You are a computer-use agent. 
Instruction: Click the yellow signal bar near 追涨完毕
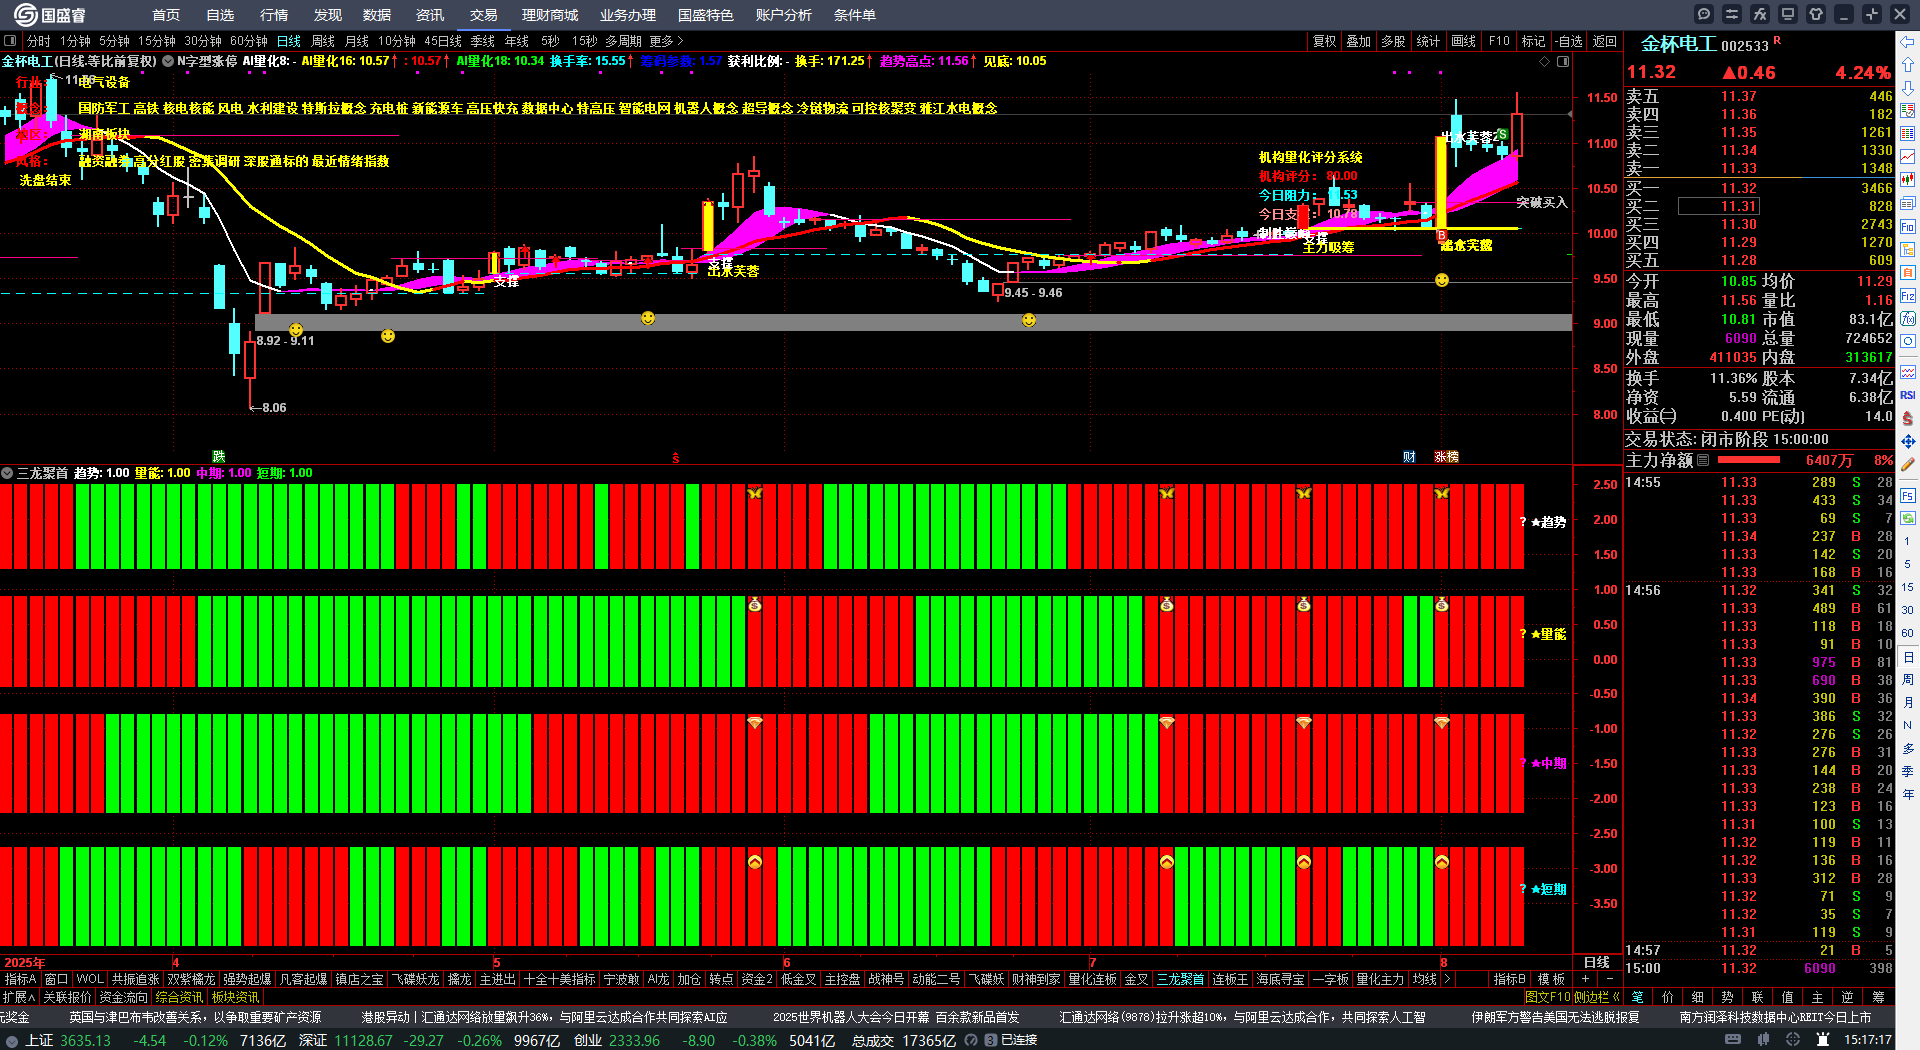pos(1440,182)
